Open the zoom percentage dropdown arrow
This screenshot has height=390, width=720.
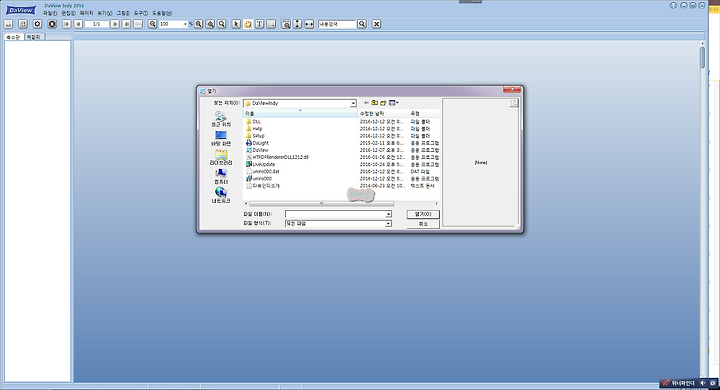[x=186, y=24]
